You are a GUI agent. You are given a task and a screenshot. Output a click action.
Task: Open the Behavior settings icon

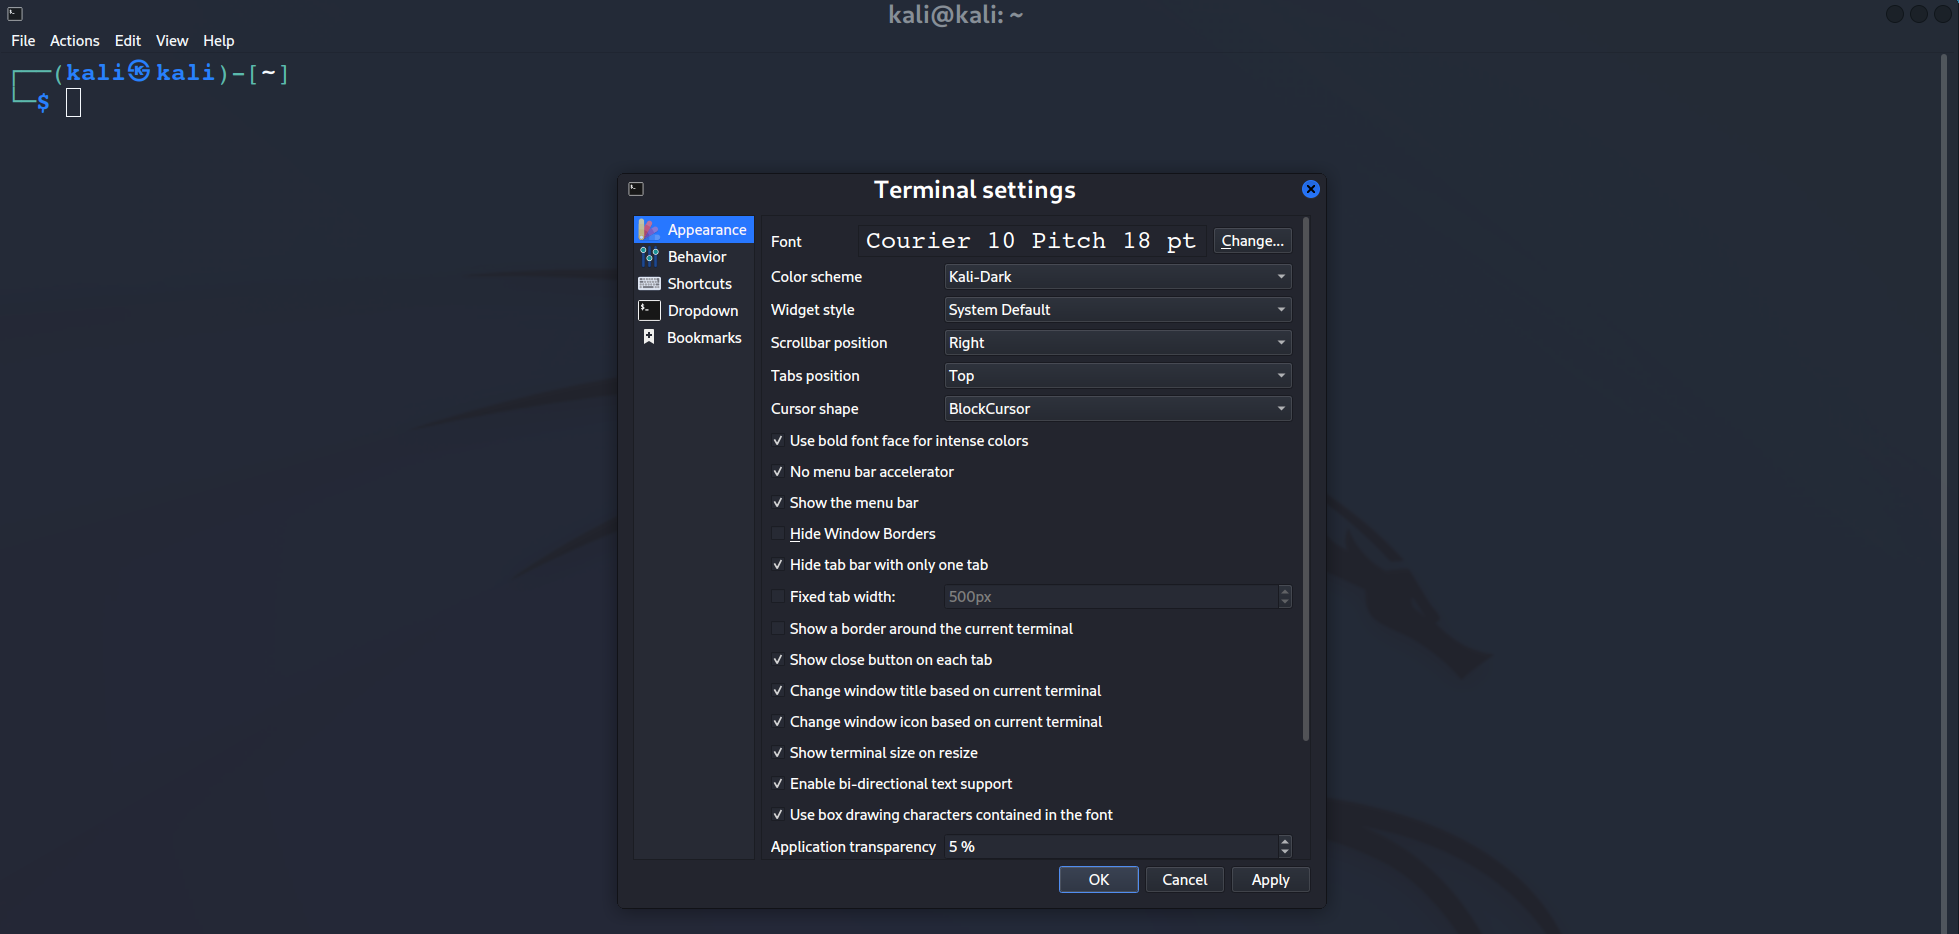click(649, 257)
